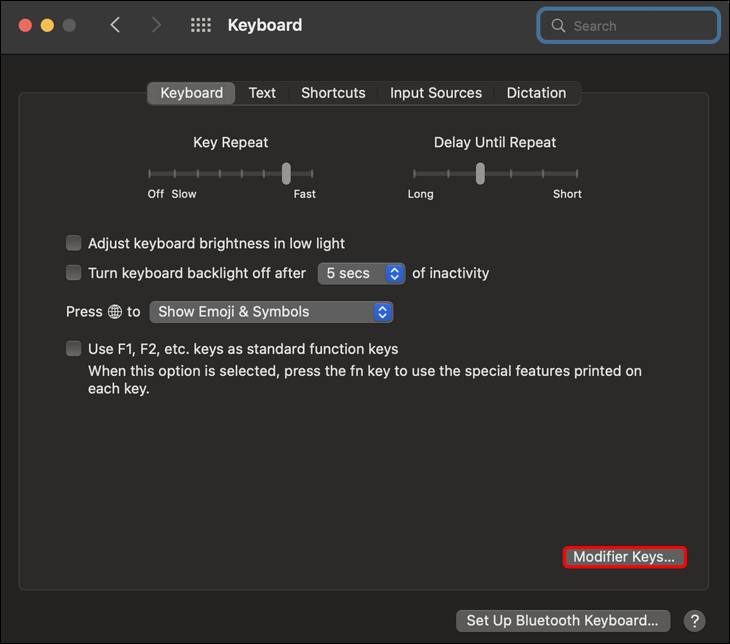Enable Use F1, F2 as standard function keys
This screenshot has width=730, height=644.
click(x=74, y=349)
